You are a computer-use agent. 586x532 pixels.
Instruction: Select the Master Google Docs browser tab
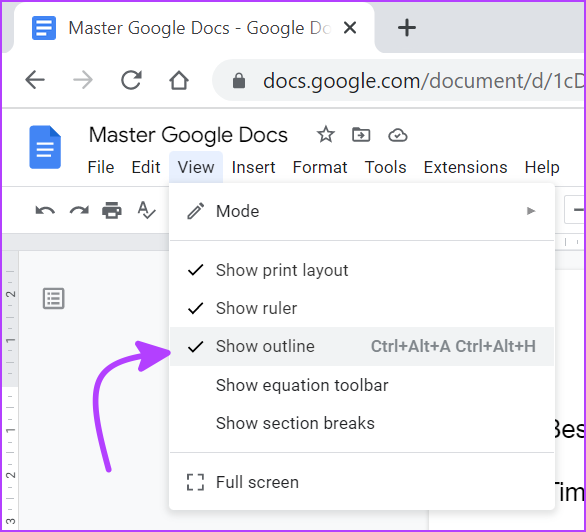pos(194,28)
